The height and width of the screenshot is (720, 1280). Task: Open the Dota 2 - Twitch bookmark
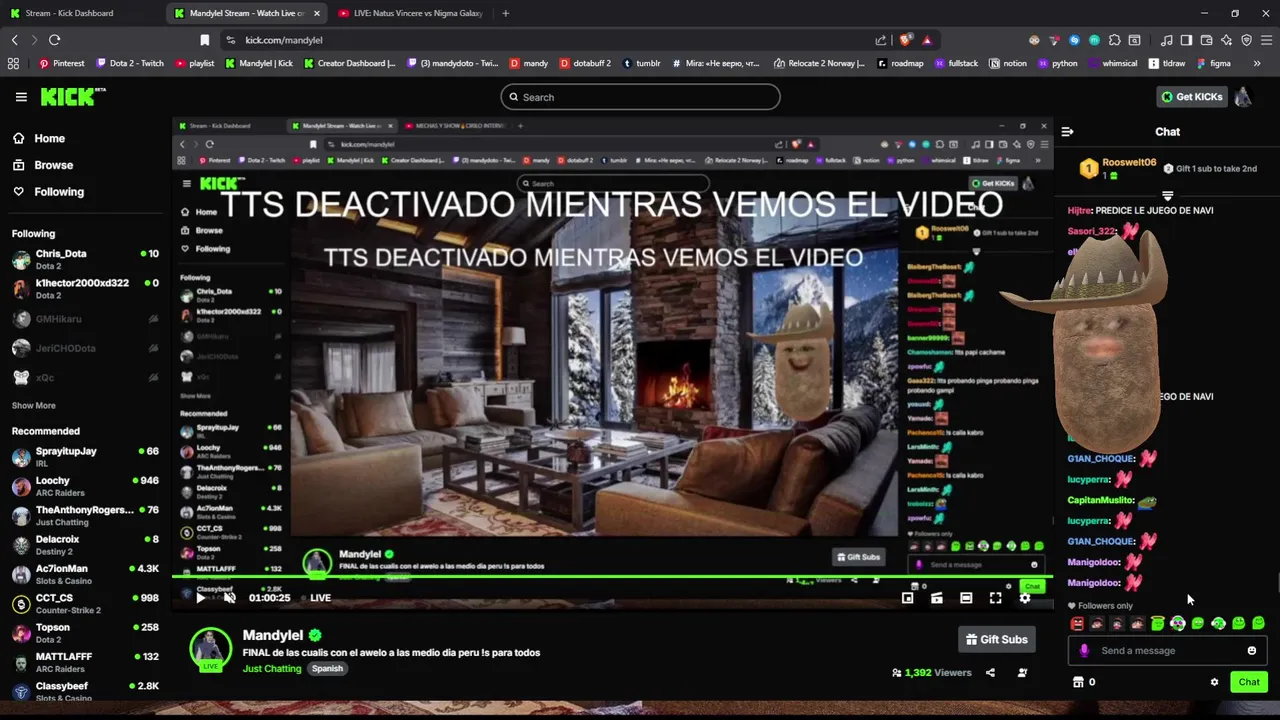coord(130,63)
